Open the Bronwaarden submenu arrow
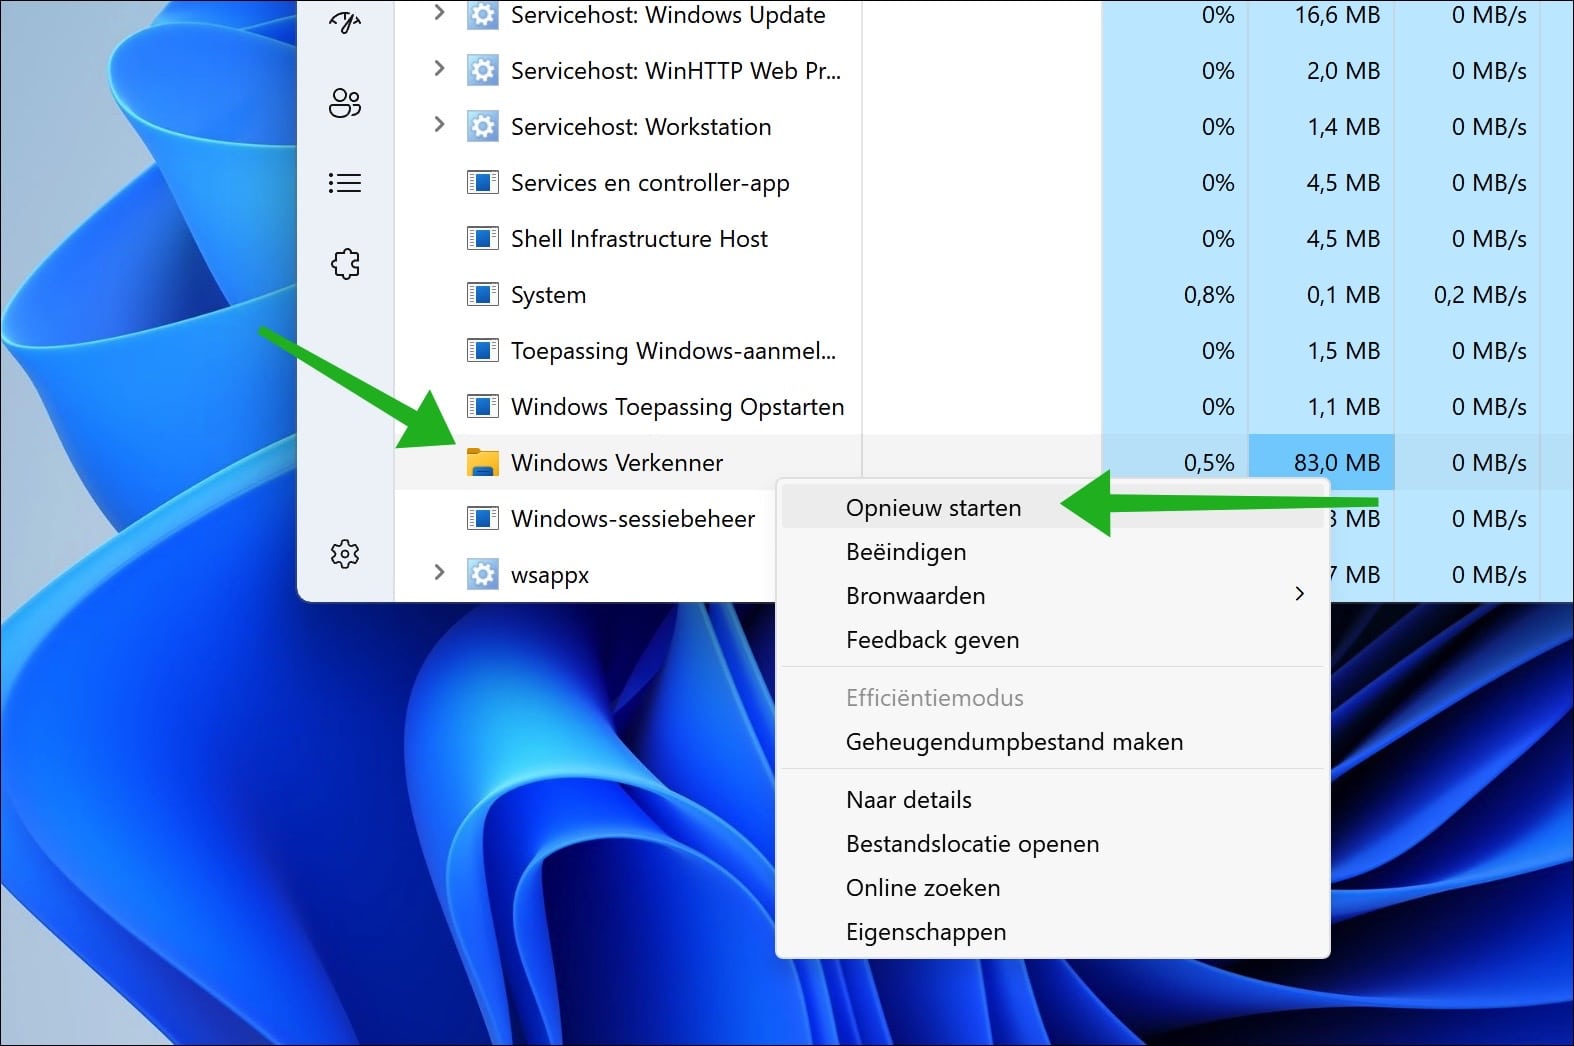The width and height of the screenshot is (1574, 1046). (1299, 594)
